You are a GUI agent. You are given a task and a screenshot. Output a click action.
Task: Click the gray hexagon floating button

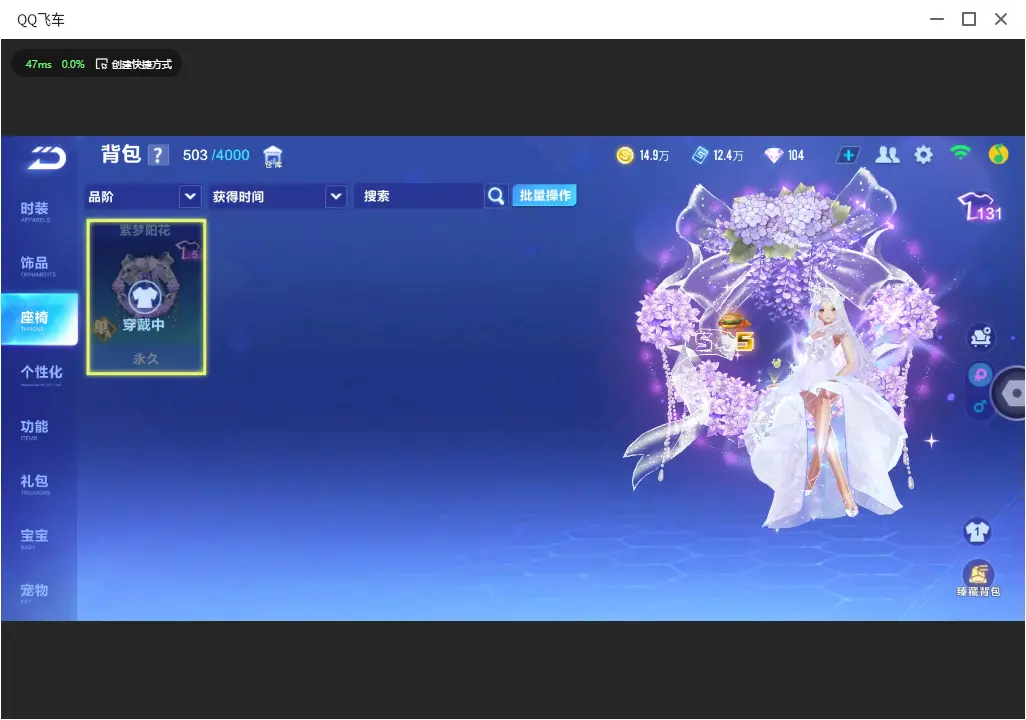[x=1011, y=393]
